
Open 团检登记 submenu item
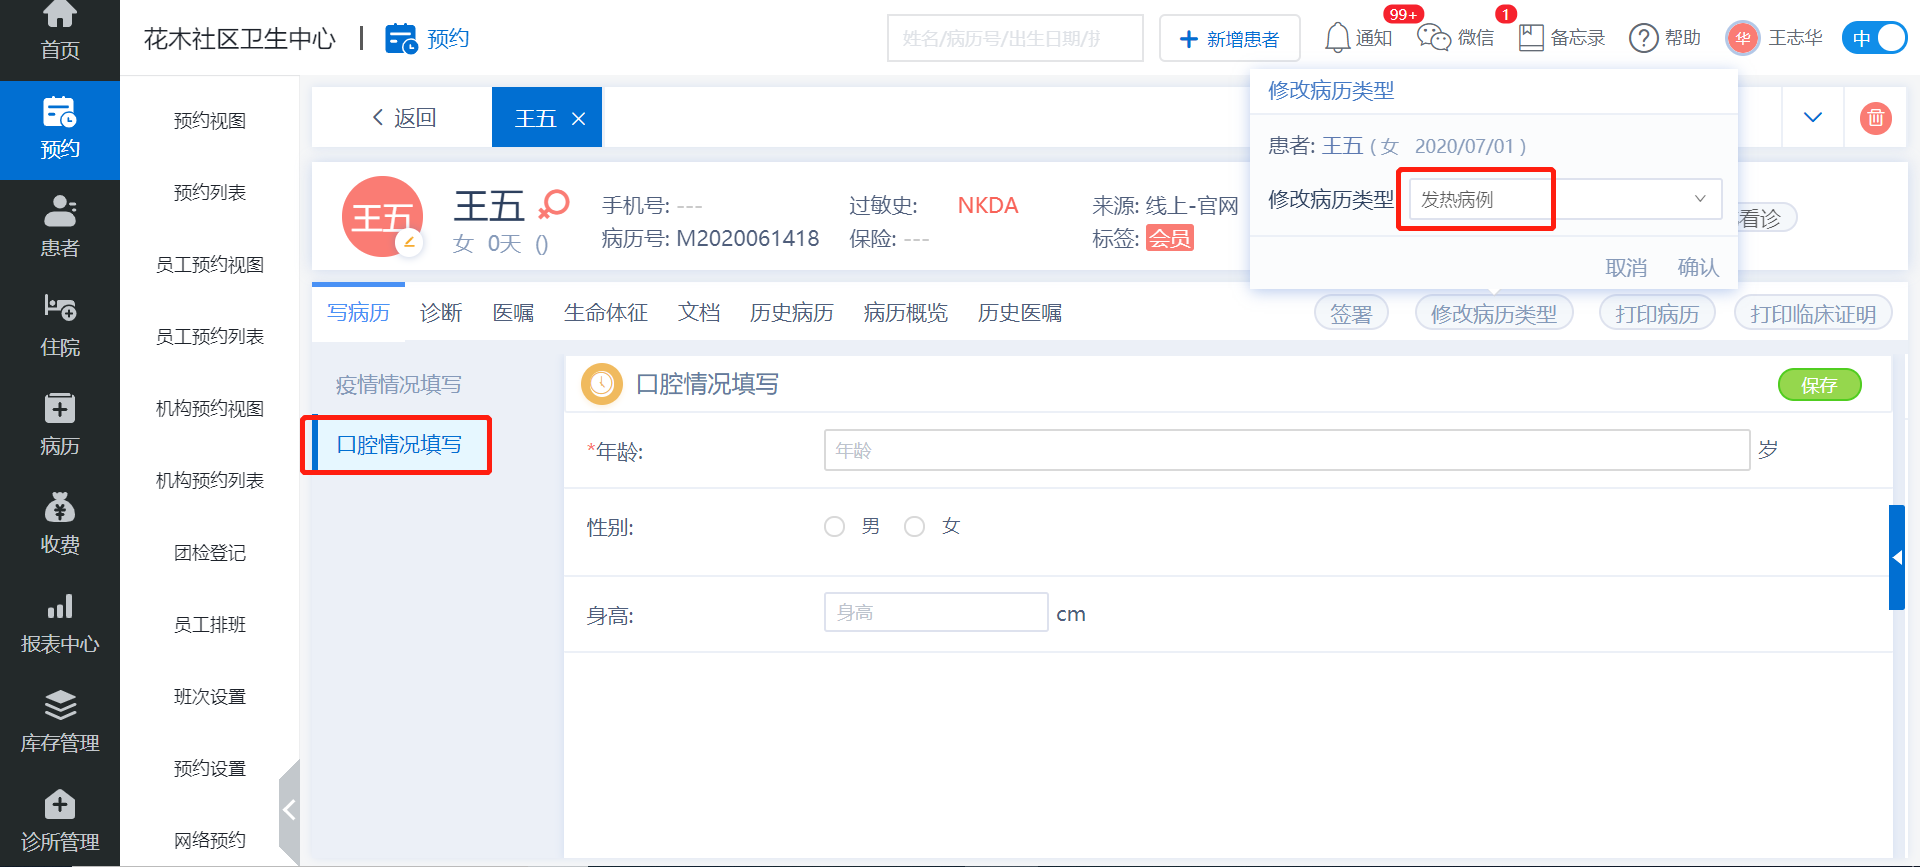click(x=210, y=553)
